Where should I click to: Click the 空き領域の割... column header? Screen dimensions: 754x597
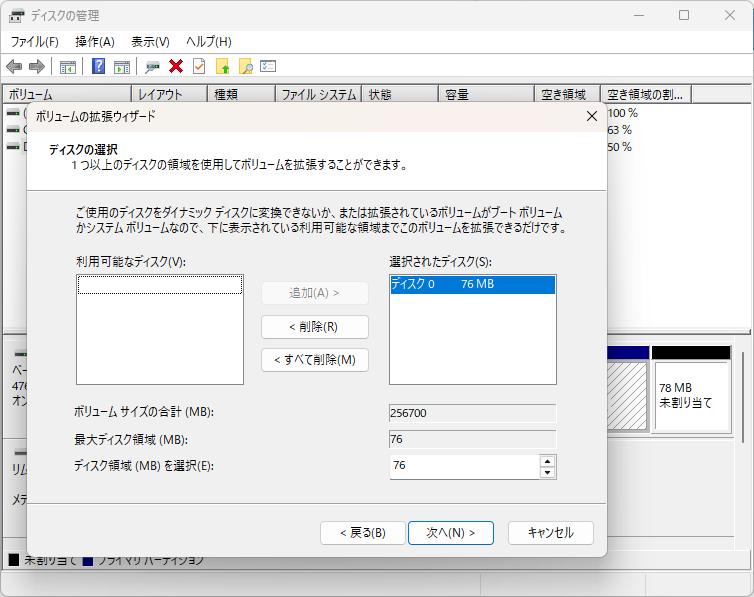point(646,94)
